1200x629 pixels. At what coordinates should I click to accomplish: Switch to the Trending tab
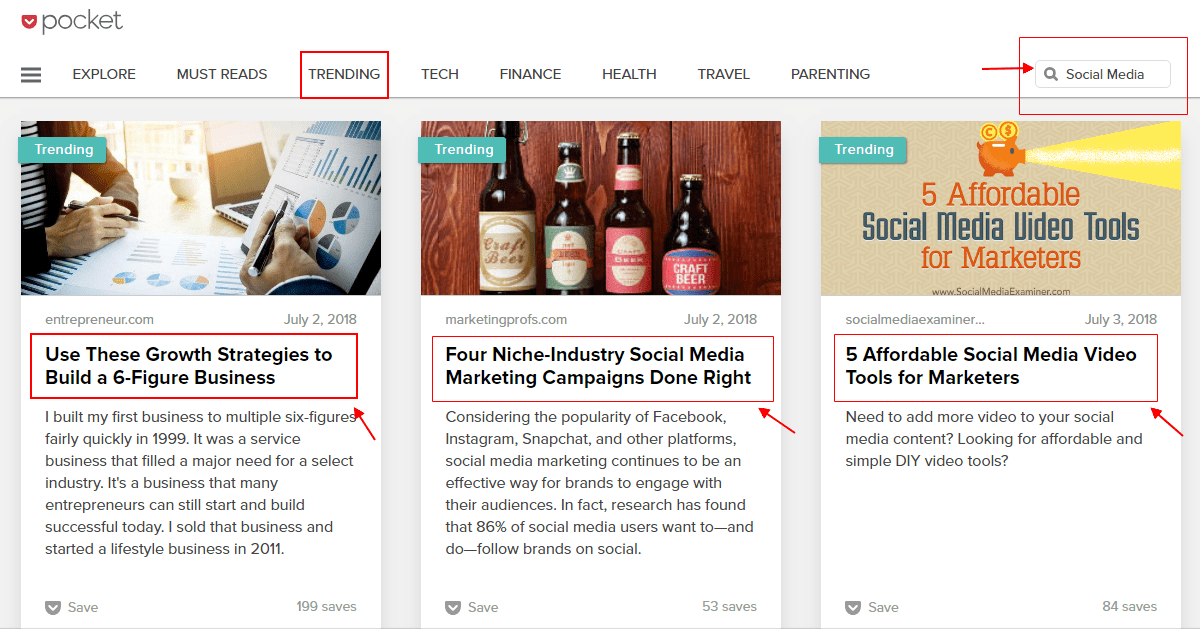344,74
